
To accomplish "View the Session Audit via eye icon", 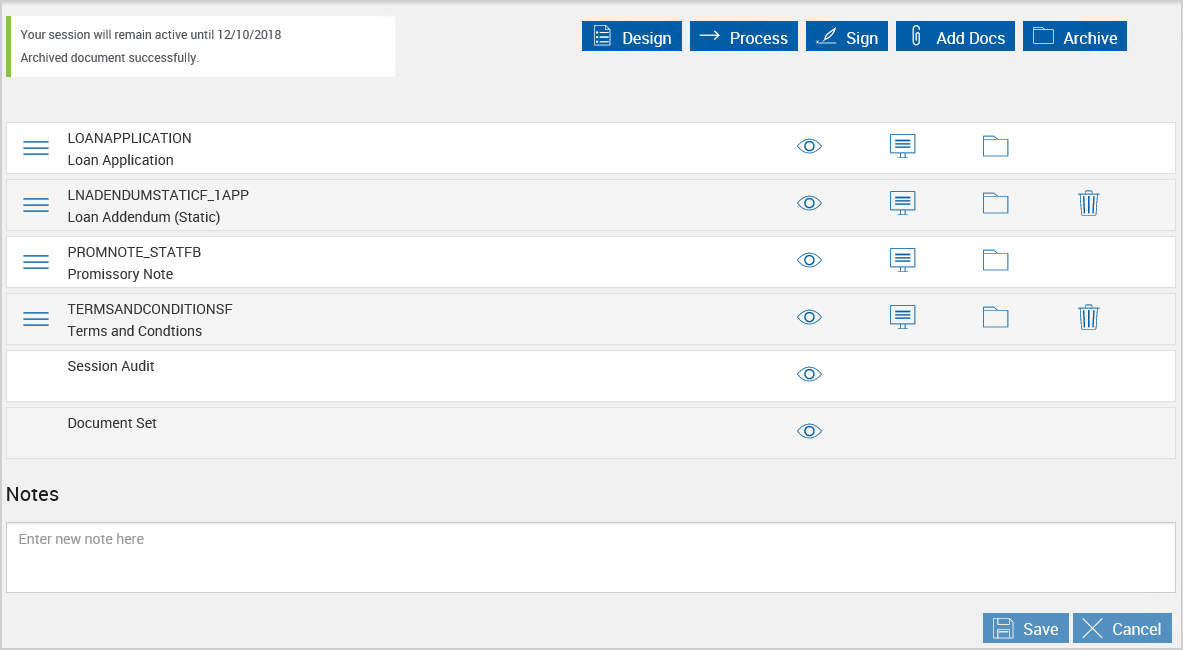I will 809,374.
